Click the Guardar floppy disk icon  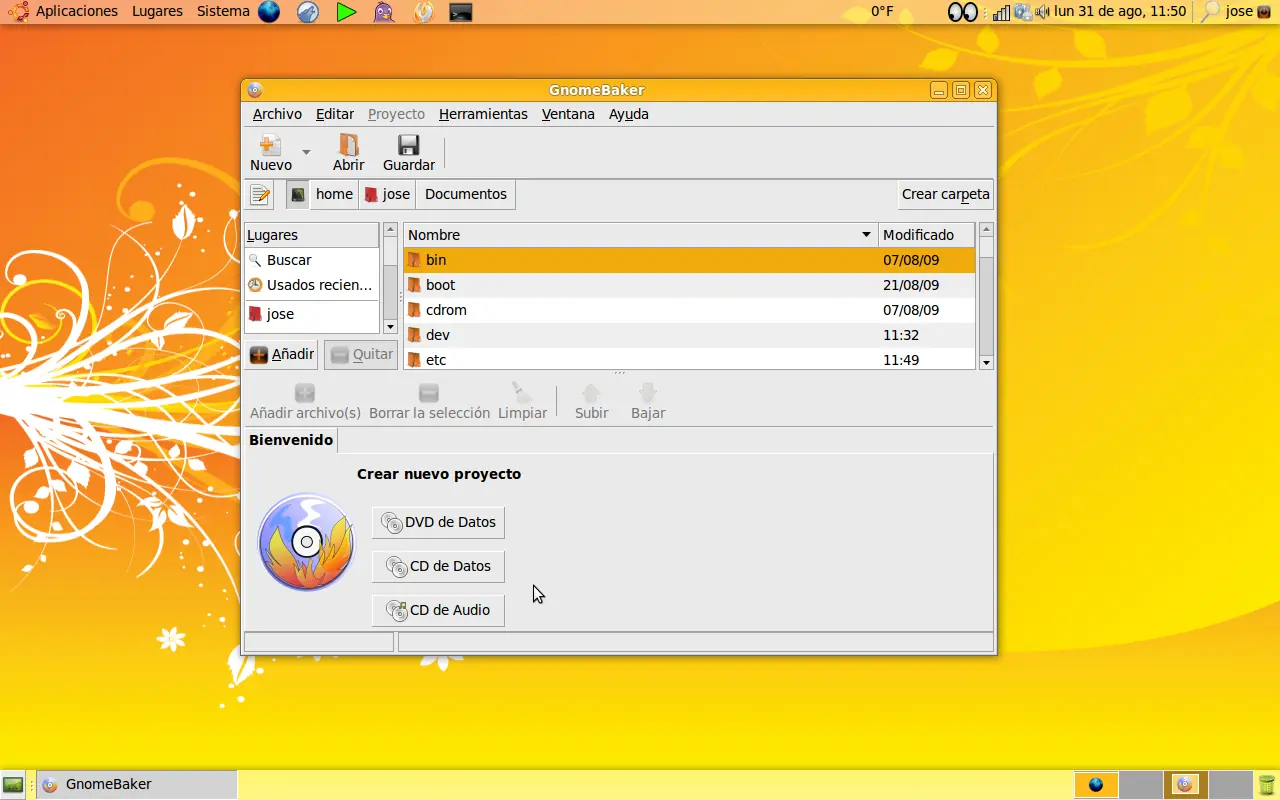(408, 145)
